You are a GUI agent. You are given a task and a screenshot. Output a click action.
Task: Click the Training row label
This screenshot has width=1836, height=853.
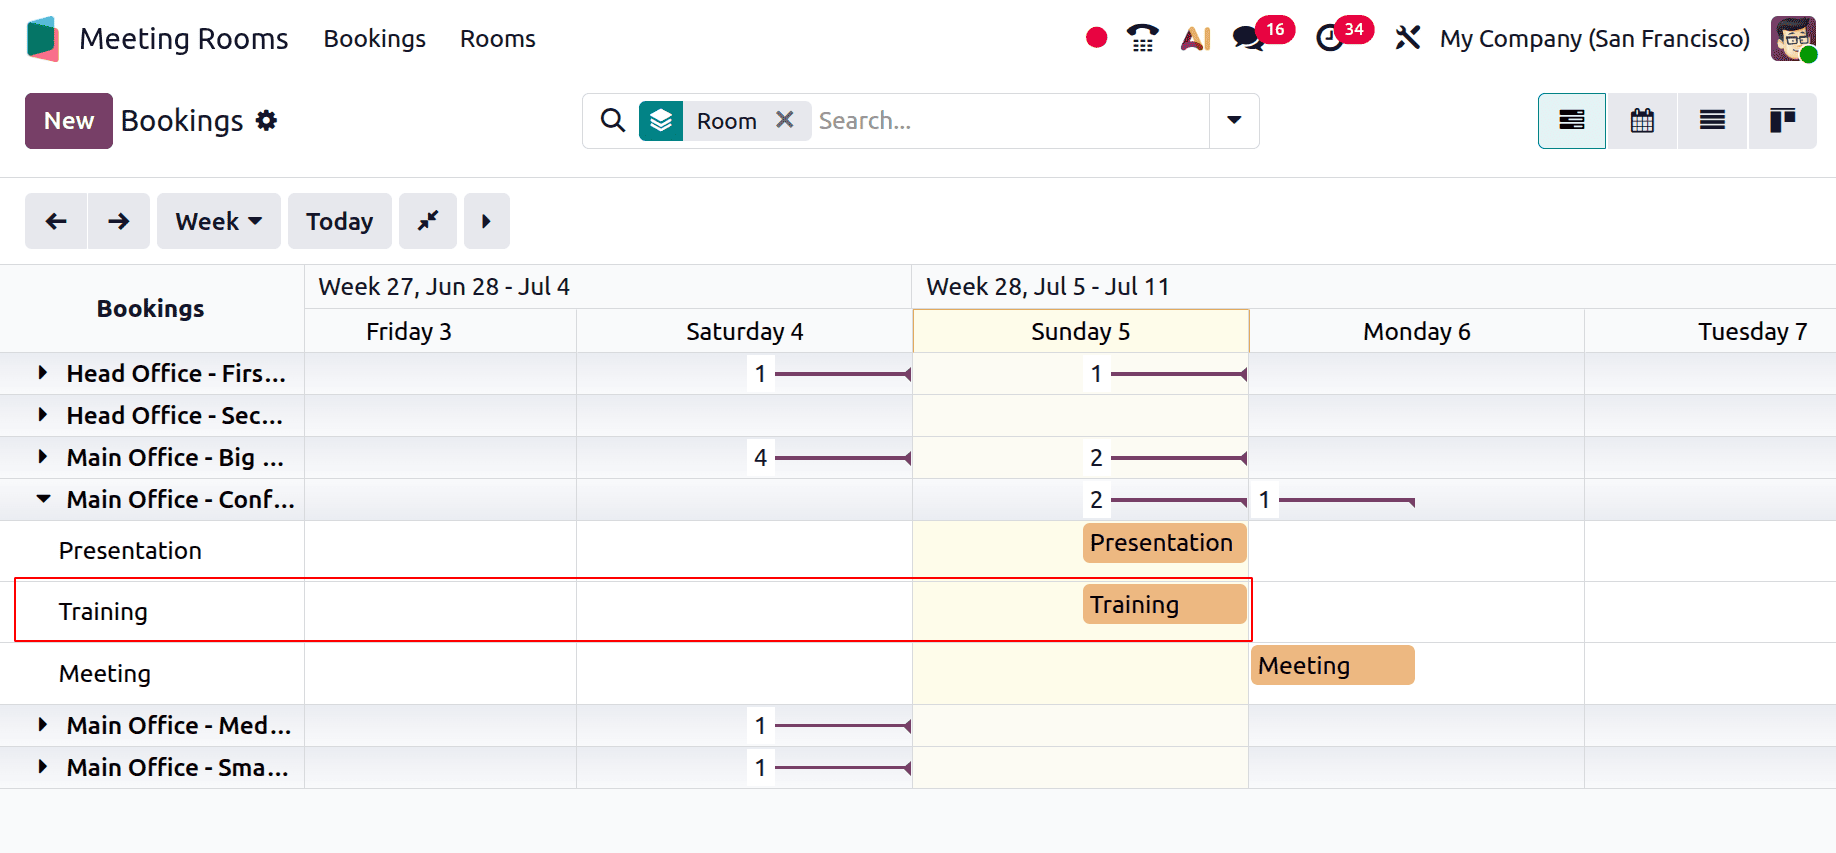point(103,612)
